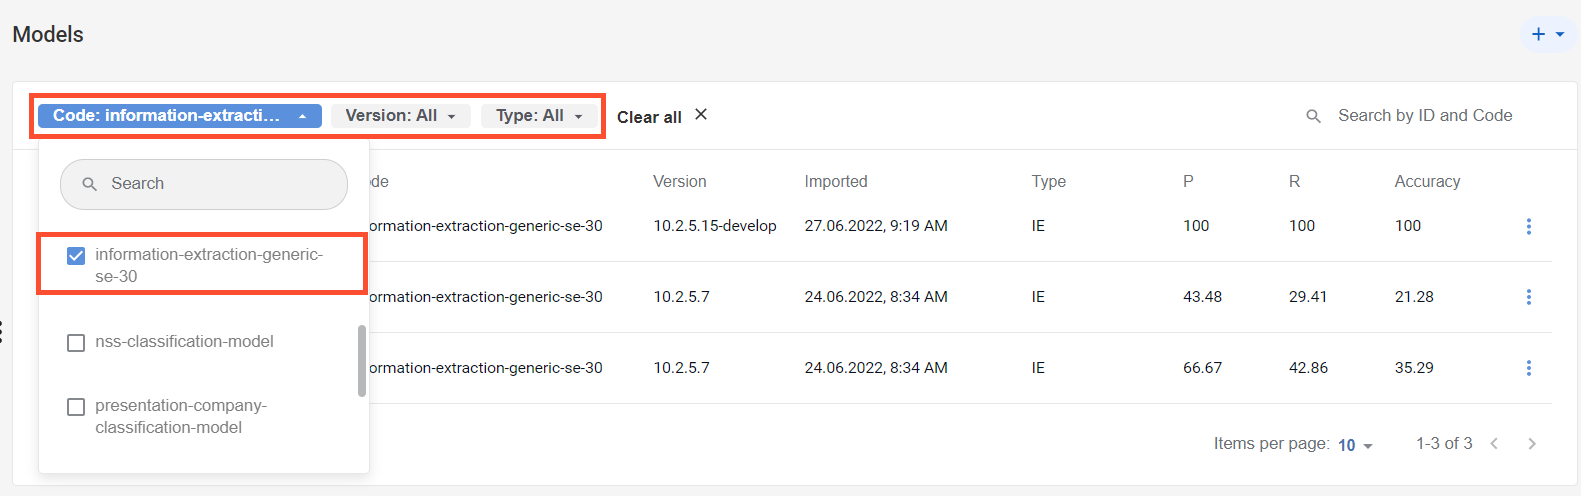Collapse the Code filter dropdown
This screenshot has height=496, width=1581.
pos(180,116)
